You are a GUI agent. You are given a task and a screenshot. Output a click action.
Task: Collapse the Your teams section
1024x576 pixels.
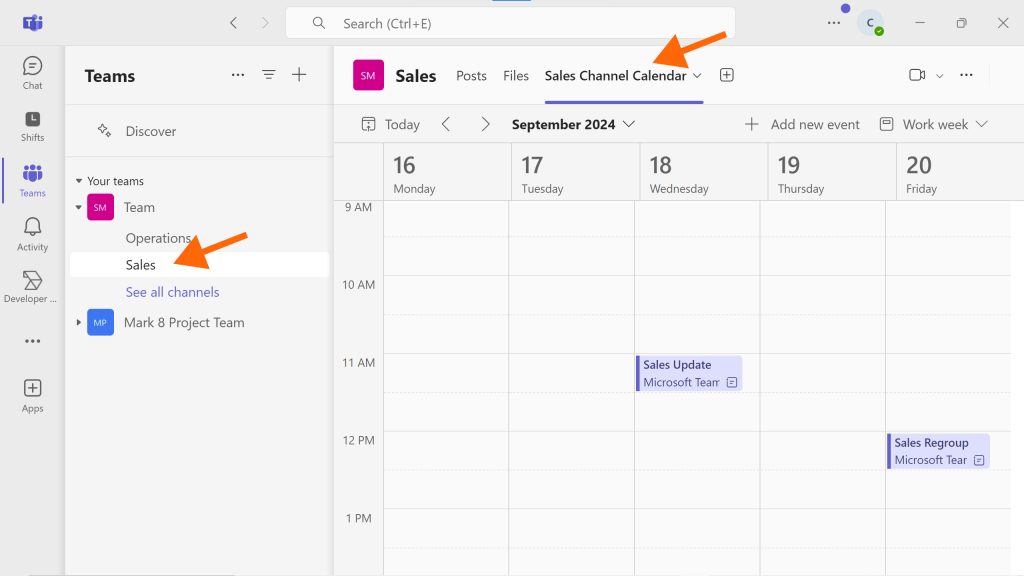click(x=78, y=181)
